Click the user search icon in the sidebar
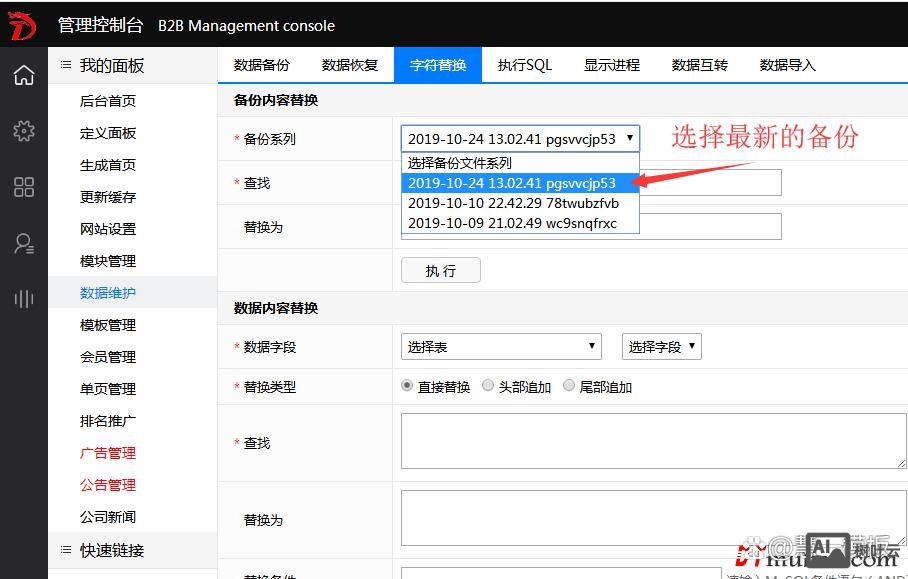The width and height of the screenshot is (908, 579). pyautogui.click(x=18, y=242)
